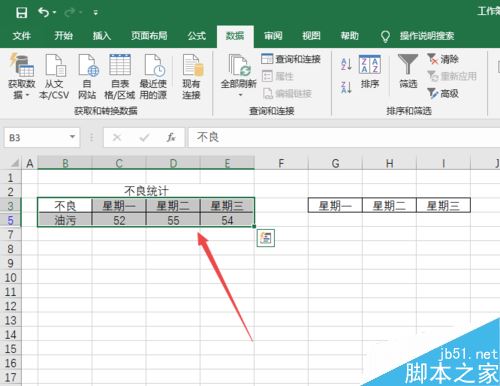Toggle the 筛选 funnel filter
This screenshot has width=500, height=386.
(408, 72)
